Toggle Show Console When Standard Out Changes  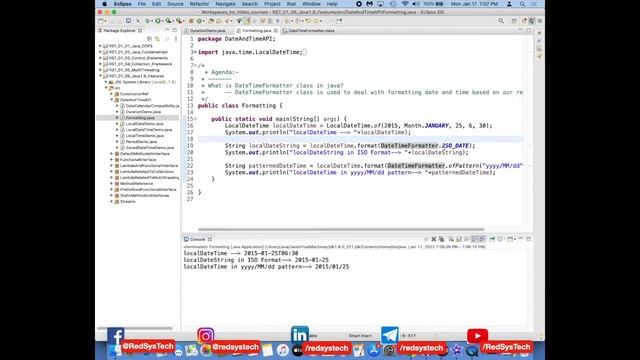pos(474,239)
